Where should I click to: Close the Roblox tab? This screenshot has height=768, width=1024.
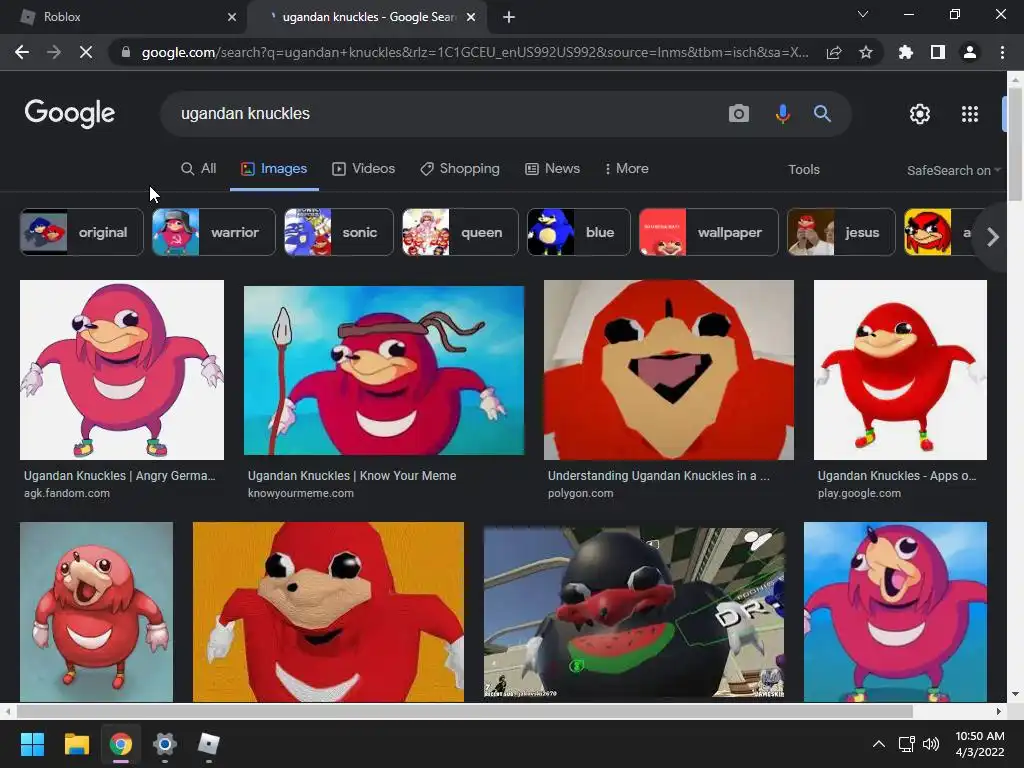(x=232, y=17)
